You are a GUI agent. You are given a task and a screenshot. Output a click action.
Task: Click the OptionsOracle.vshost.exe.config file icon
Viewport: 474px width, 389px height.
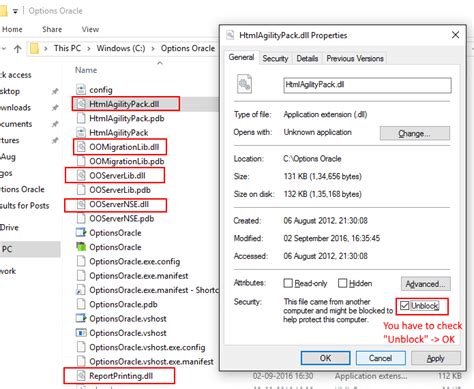click(81, 347)
